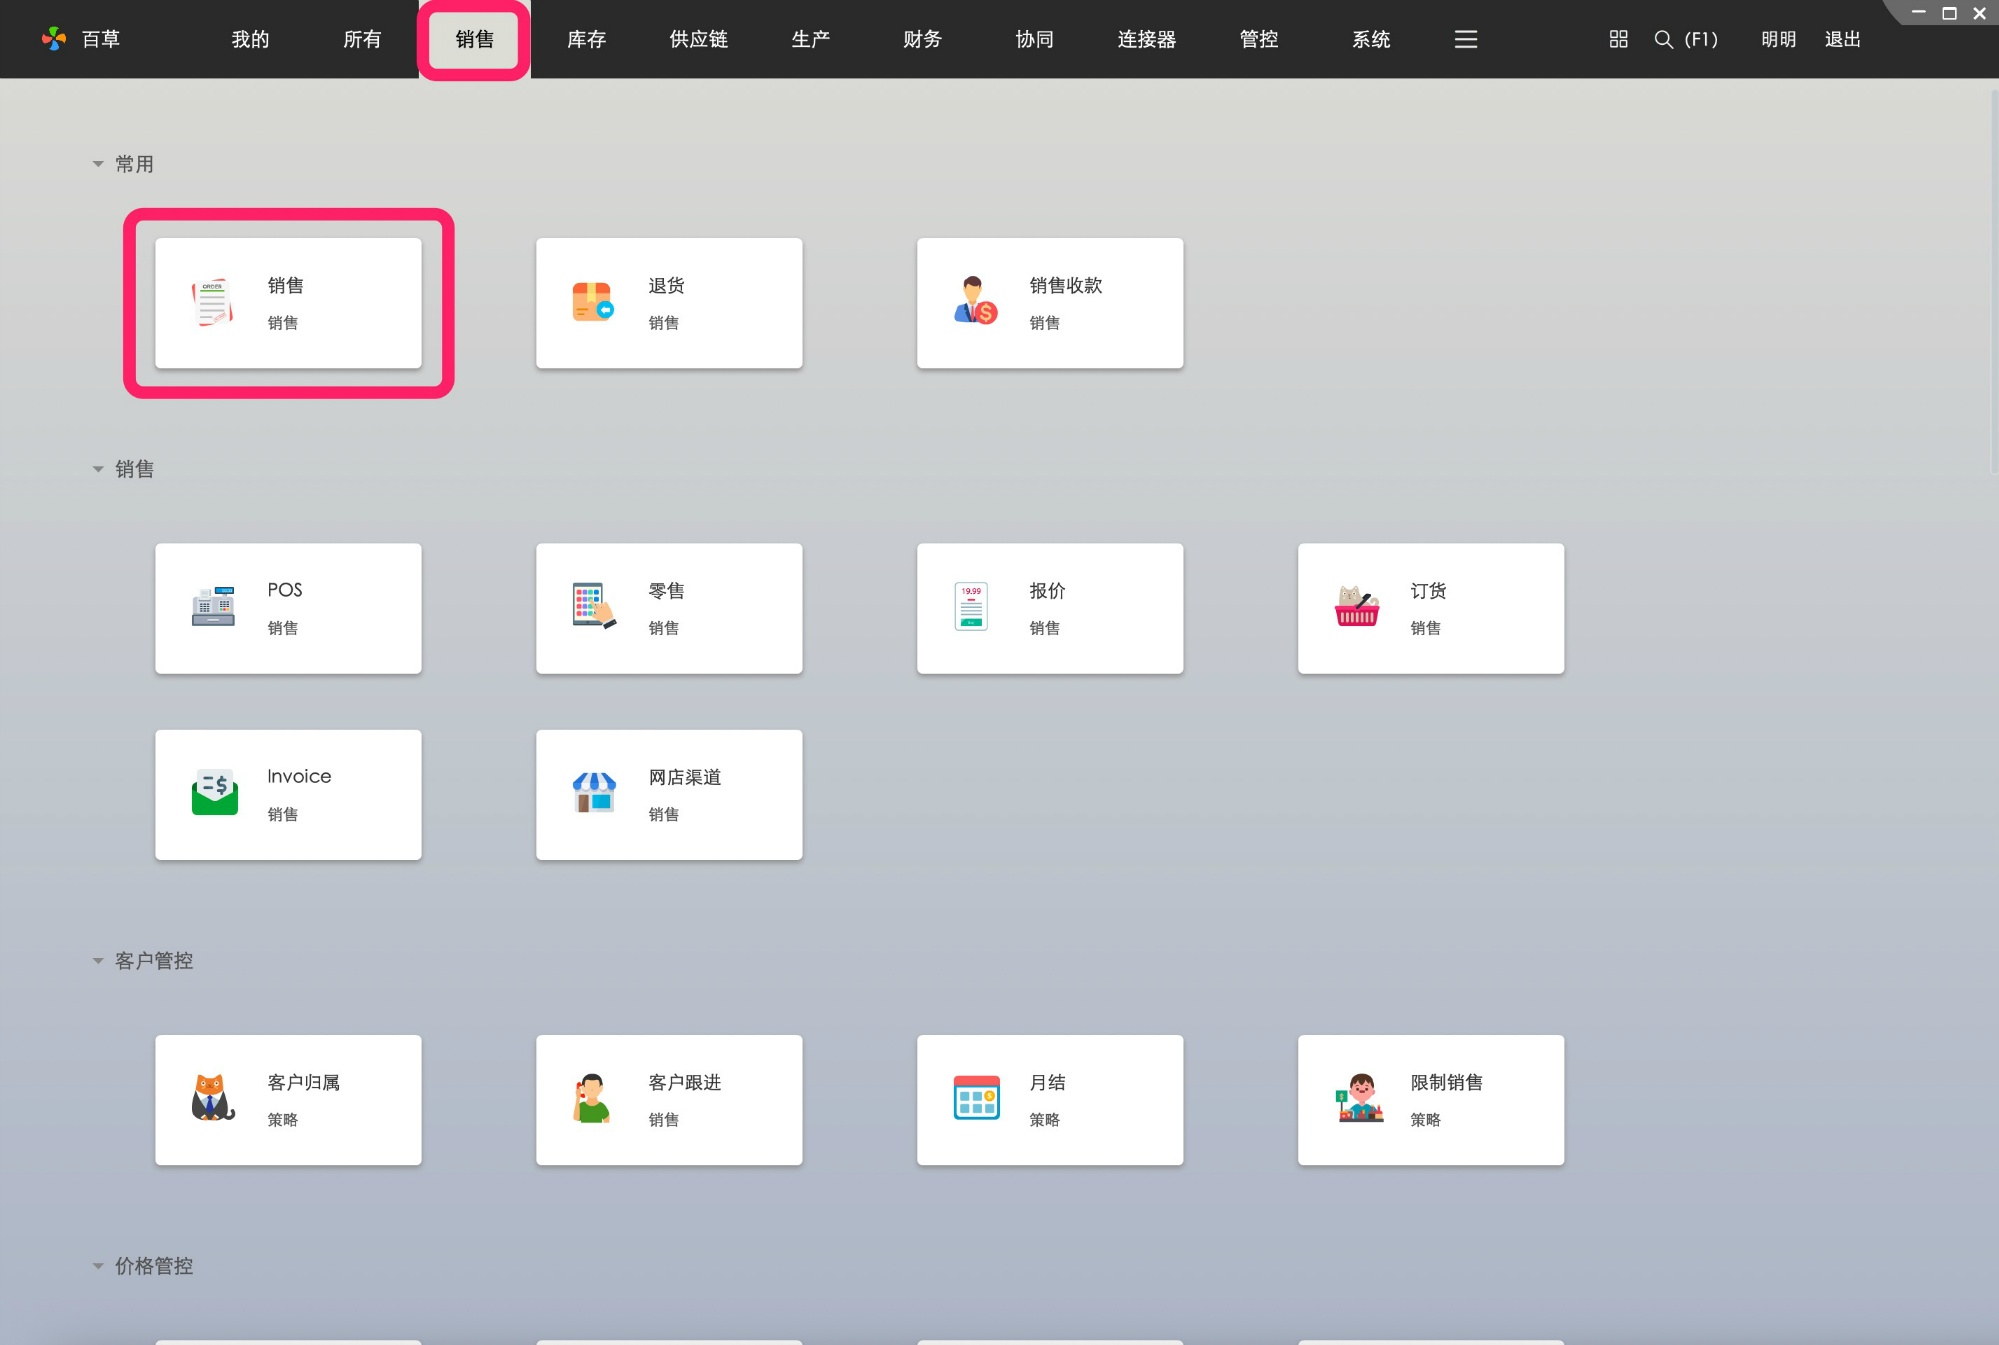Click the 客户归属 card title text
1999x1345 pixels.
coord(303,1082)
